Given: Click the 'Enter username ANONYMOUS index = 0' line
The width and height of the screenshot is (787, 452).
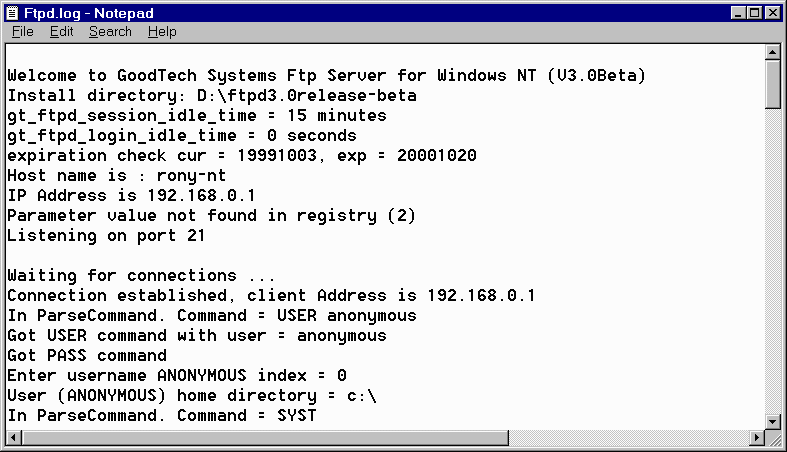Looking at the screenshot, I should [x=177, y=376].
